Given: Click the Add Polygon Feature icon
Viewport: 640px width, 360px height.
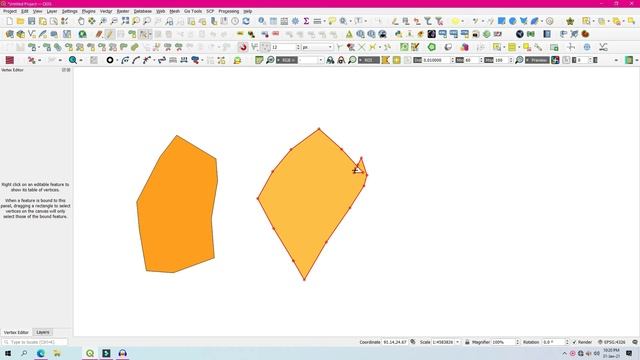Looking at the screenshot, I should 132,34.
